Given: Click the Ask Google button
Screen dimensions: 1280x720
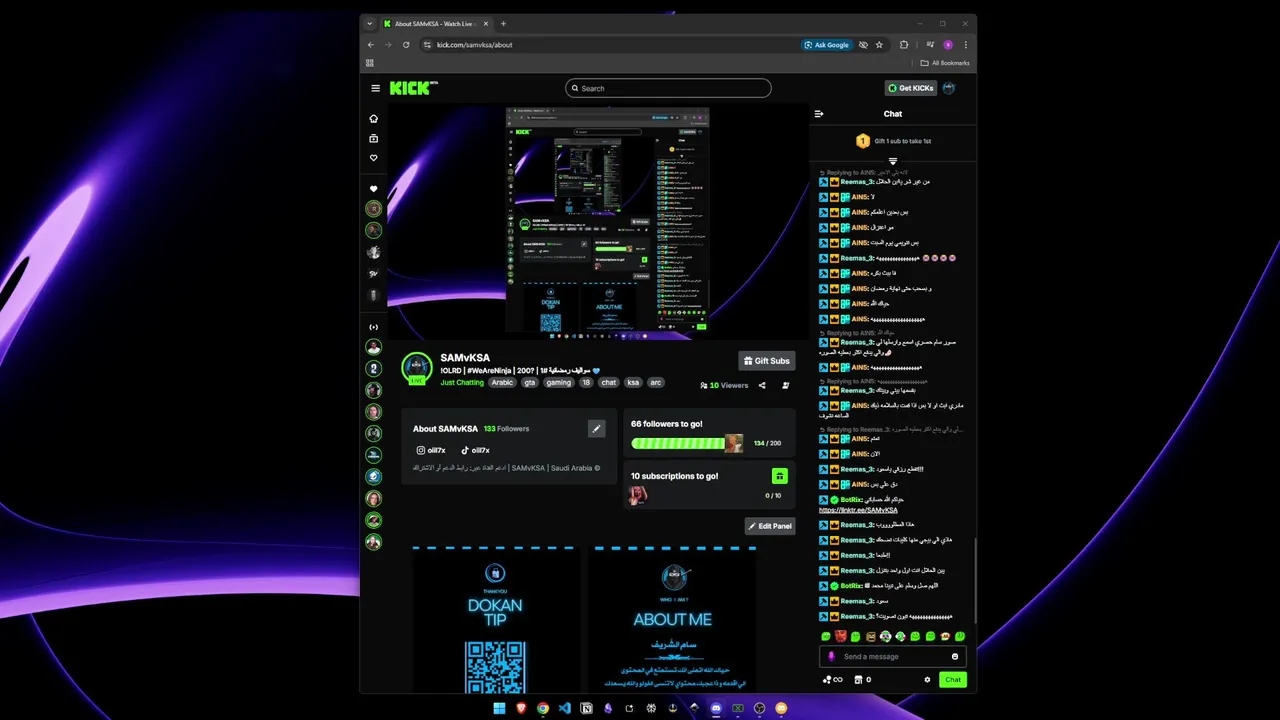Looking at the screenshot, I should pyautogui.click(x=826, y=45).
